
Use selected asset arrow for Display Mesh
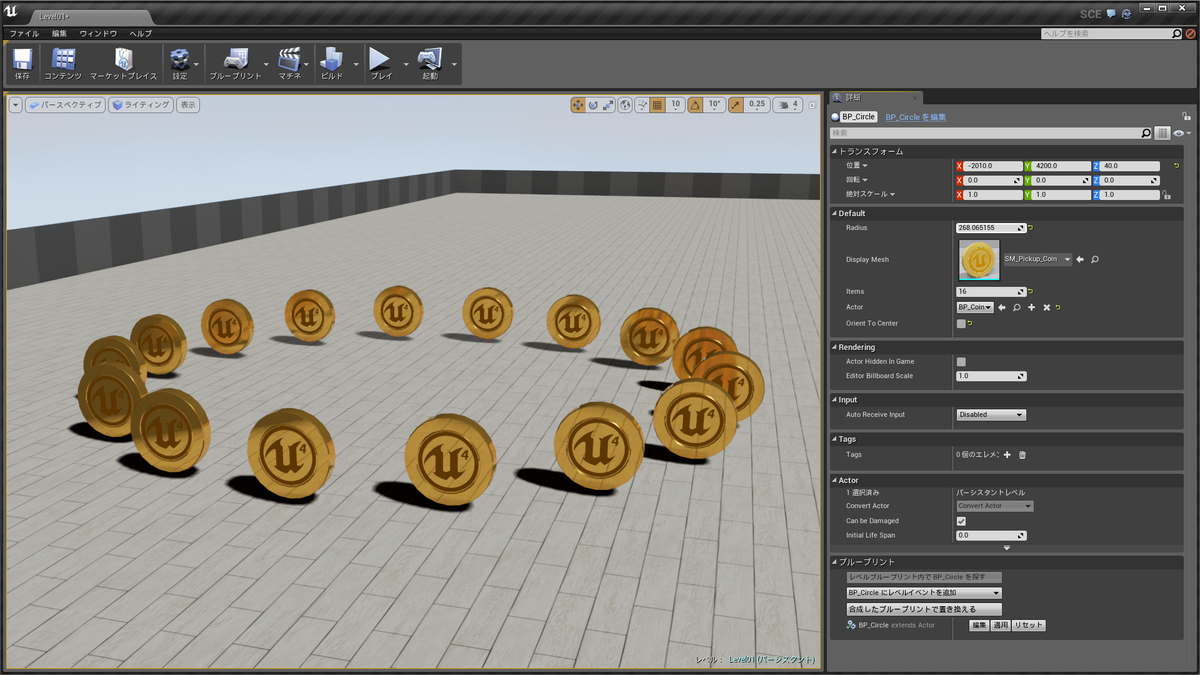1081,259
